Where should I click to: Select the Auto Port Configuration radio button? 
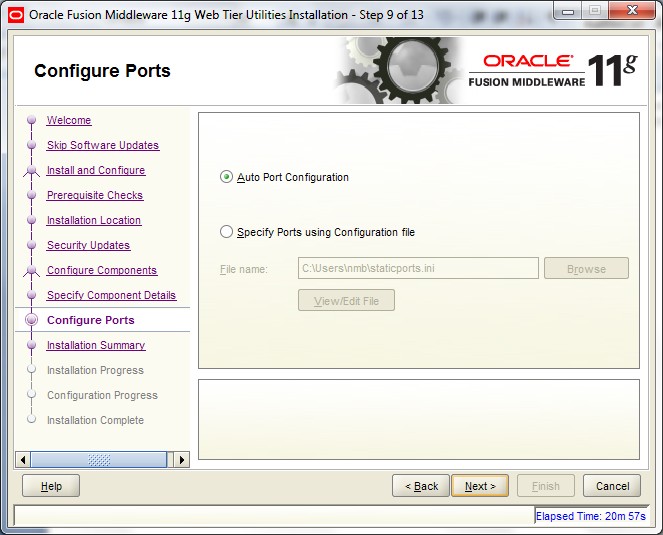(x=226, y=177)
